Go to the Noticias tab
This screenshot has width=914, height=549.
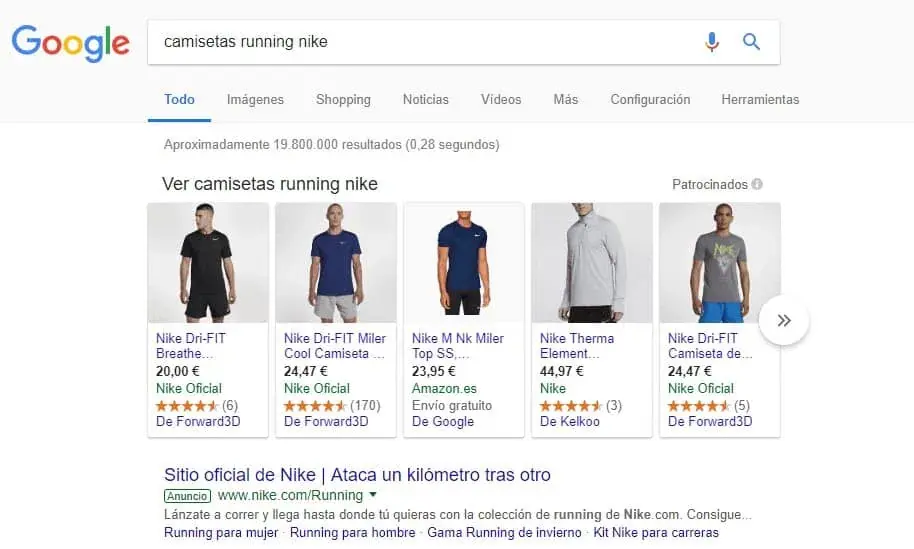(x=426, y=100)
